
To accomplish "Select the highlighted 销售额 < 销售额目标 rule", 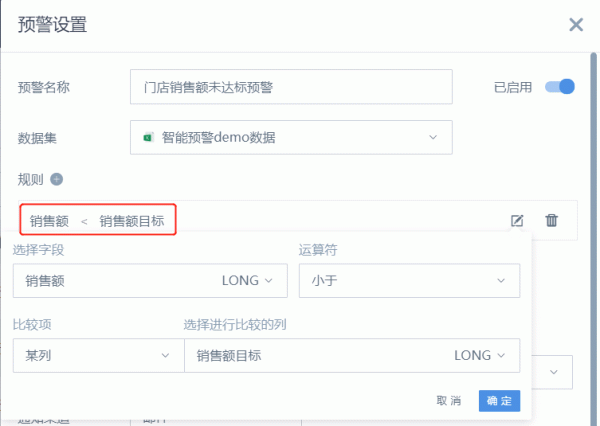I will pyautogui.click(x=98, y=220).
